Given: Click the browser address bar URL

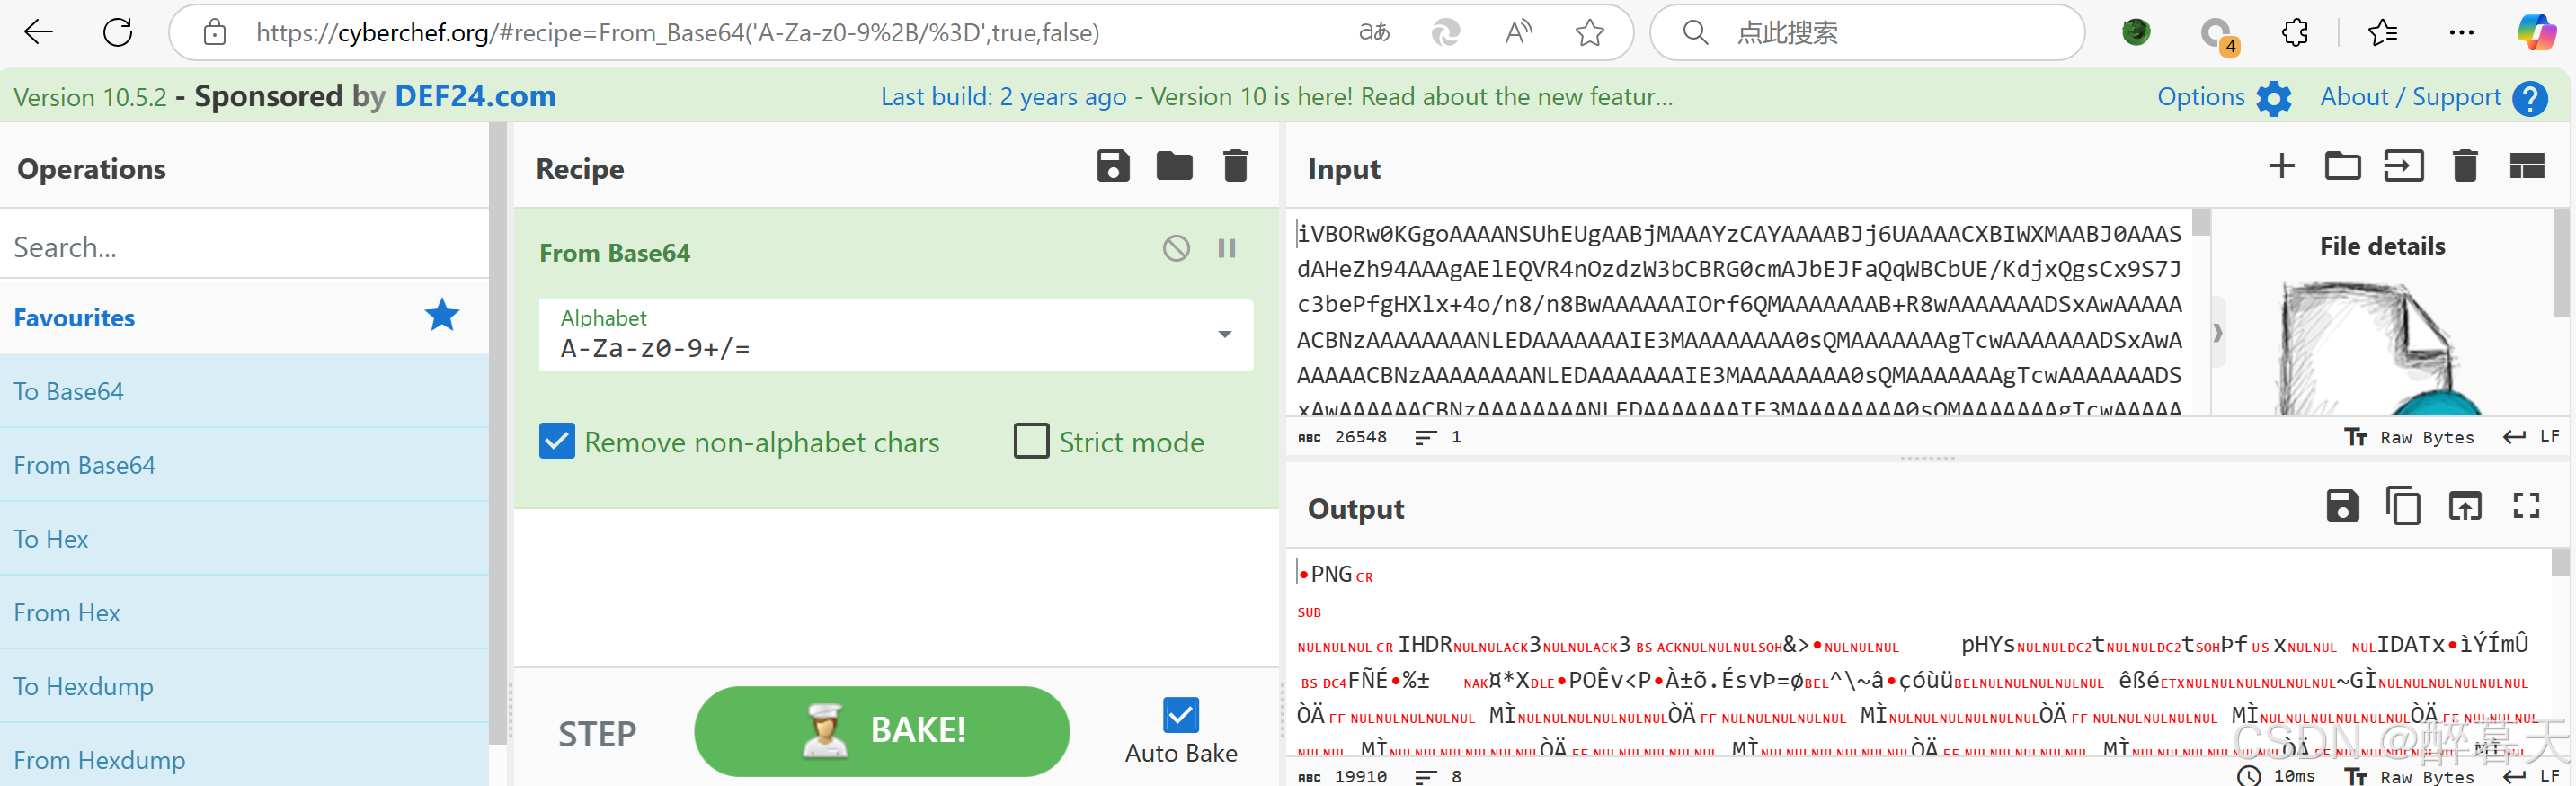Looking at the screenshot, I should tap(678, 33).
